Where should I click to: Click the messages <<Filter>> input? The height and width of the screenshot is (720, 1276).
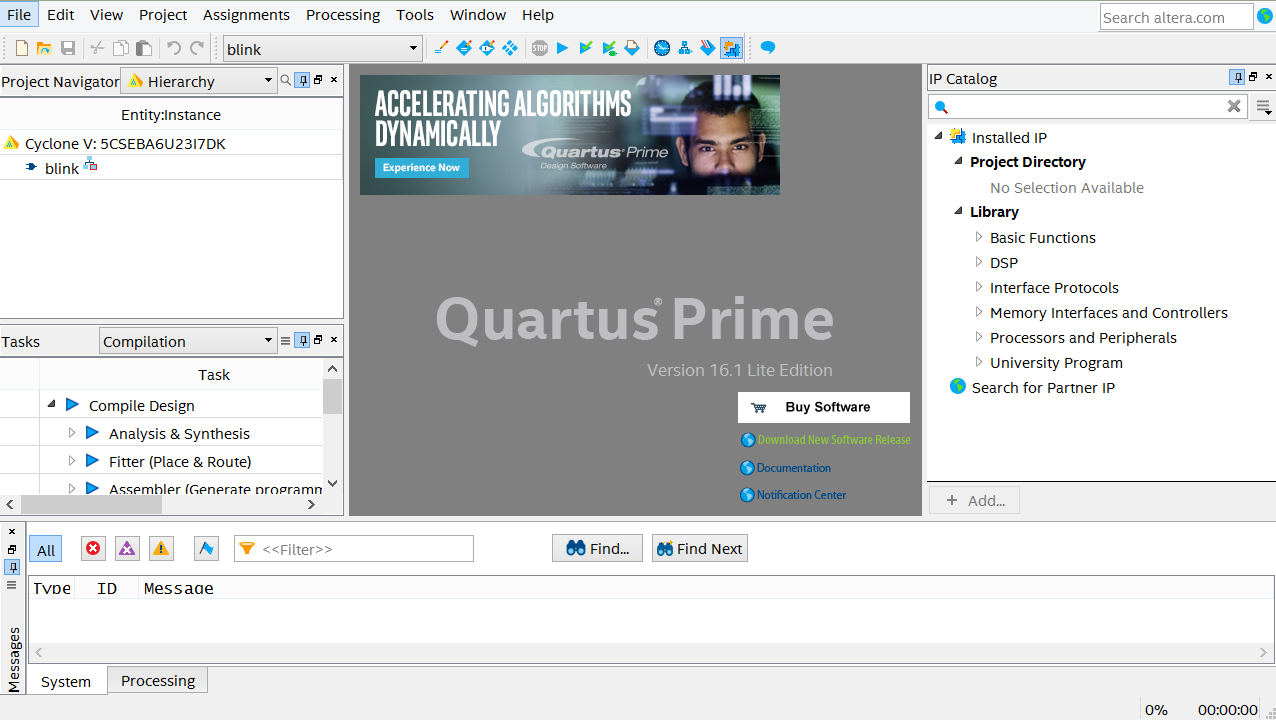click(x=354, y=548)
